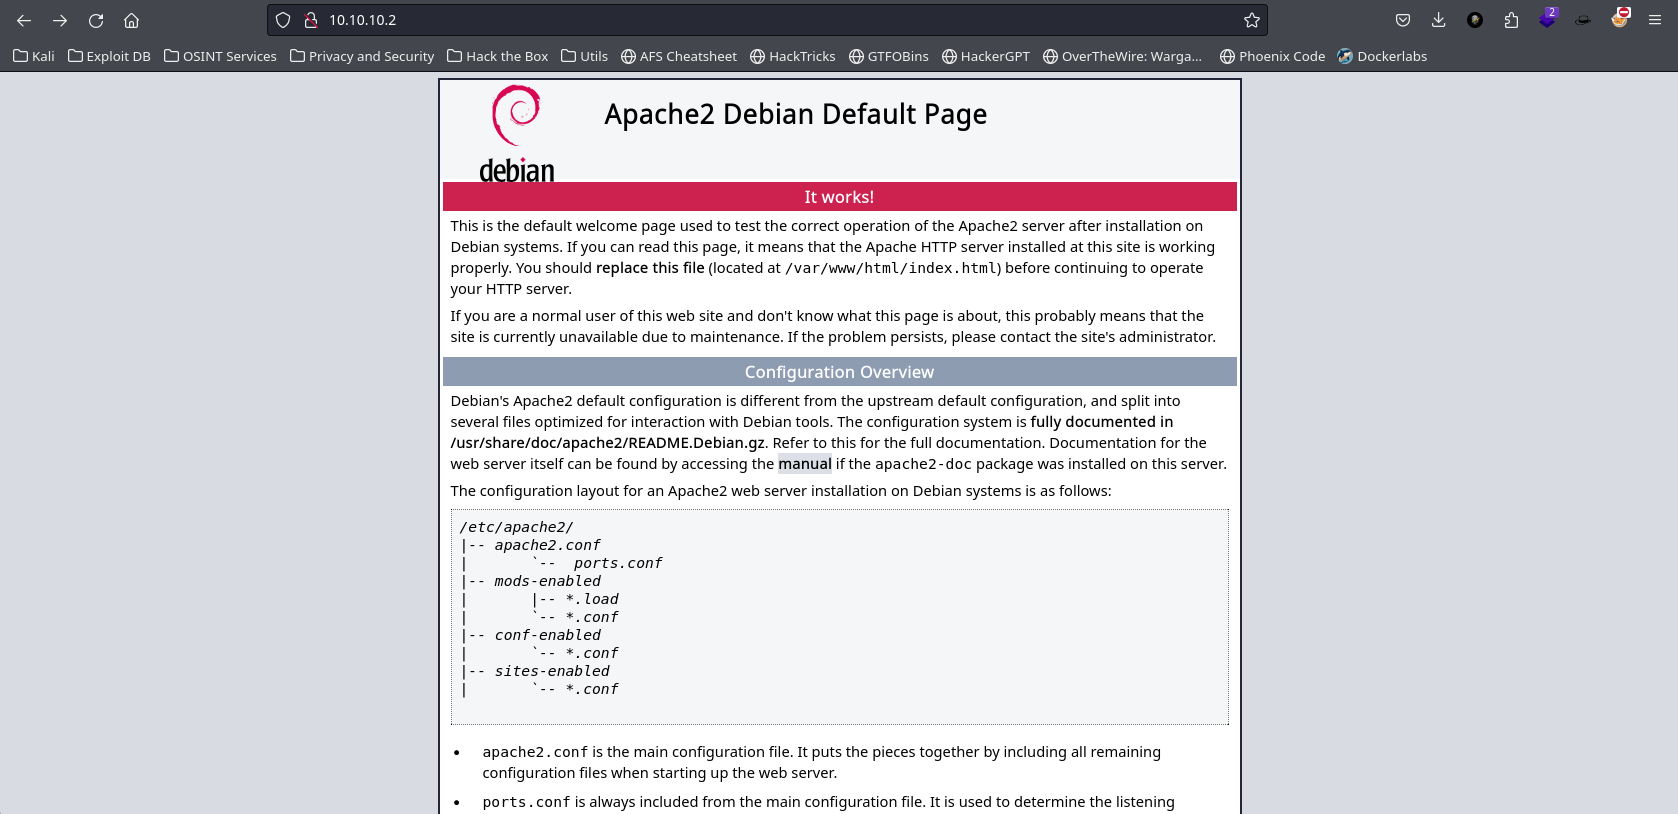The image size is (1678, 814).
Task: Click the "Configuration Overview" section header
Action: coord(840,372)
